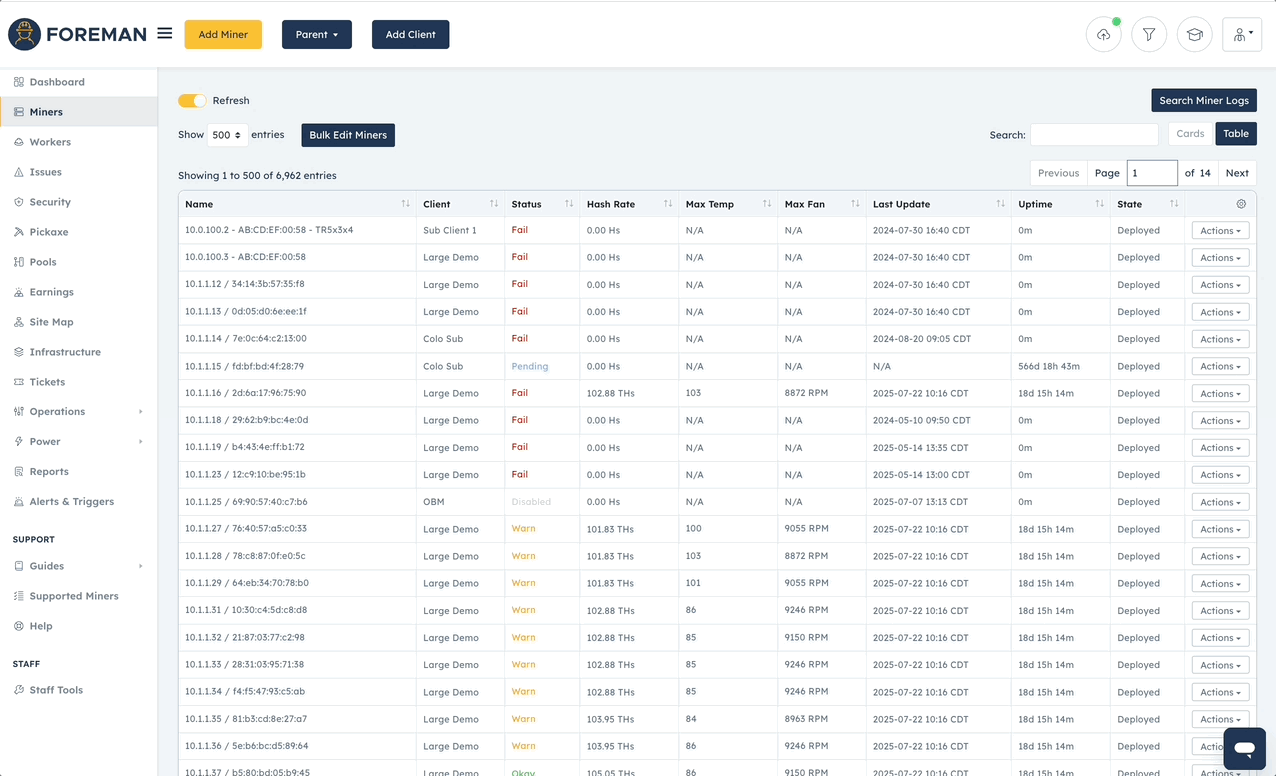
Task: Click the Disabled status of 10.1.1.25
Action: [531, 503]
